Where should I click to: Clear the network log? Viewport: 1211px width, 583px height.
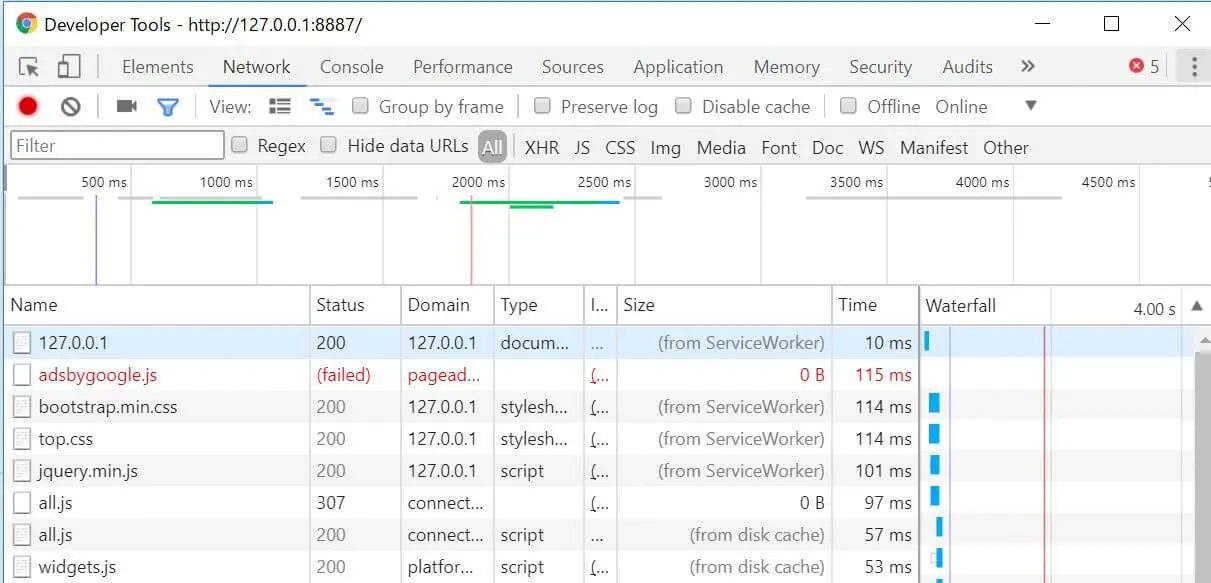70,106
